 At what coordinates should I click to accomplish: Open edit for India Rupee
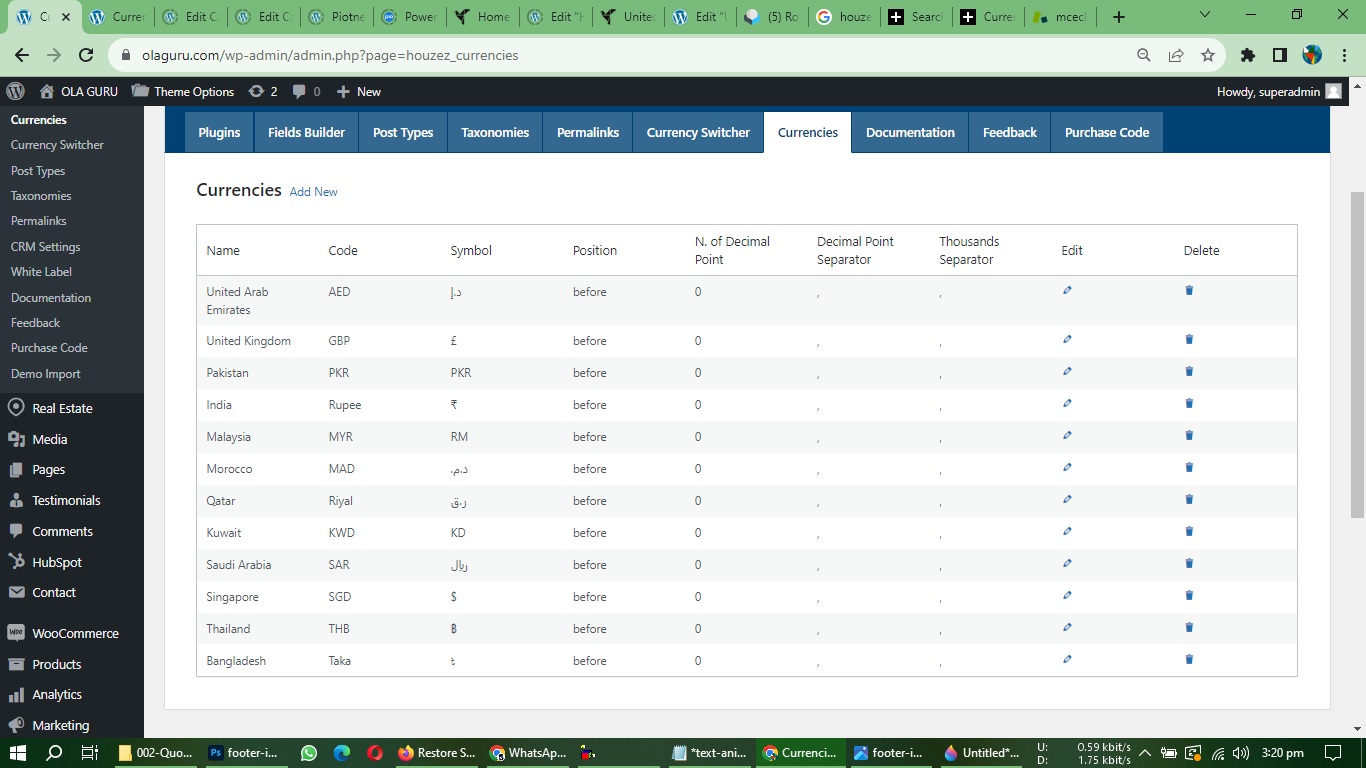click(x=1067, y=403)
